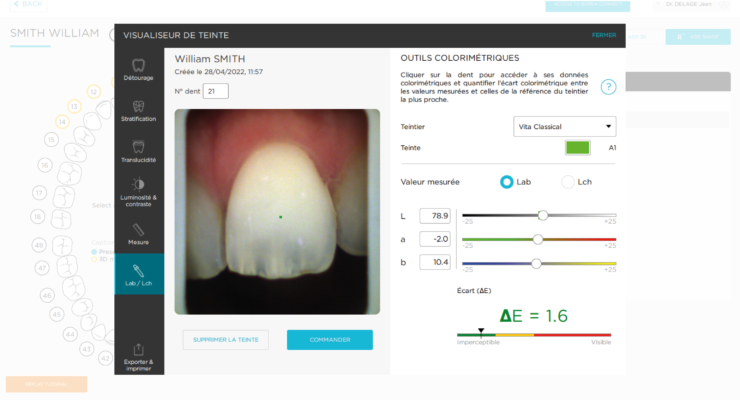Open the Détourage tool
The height and width of the screenshot is (400, 740).
[x=138, y=69]
